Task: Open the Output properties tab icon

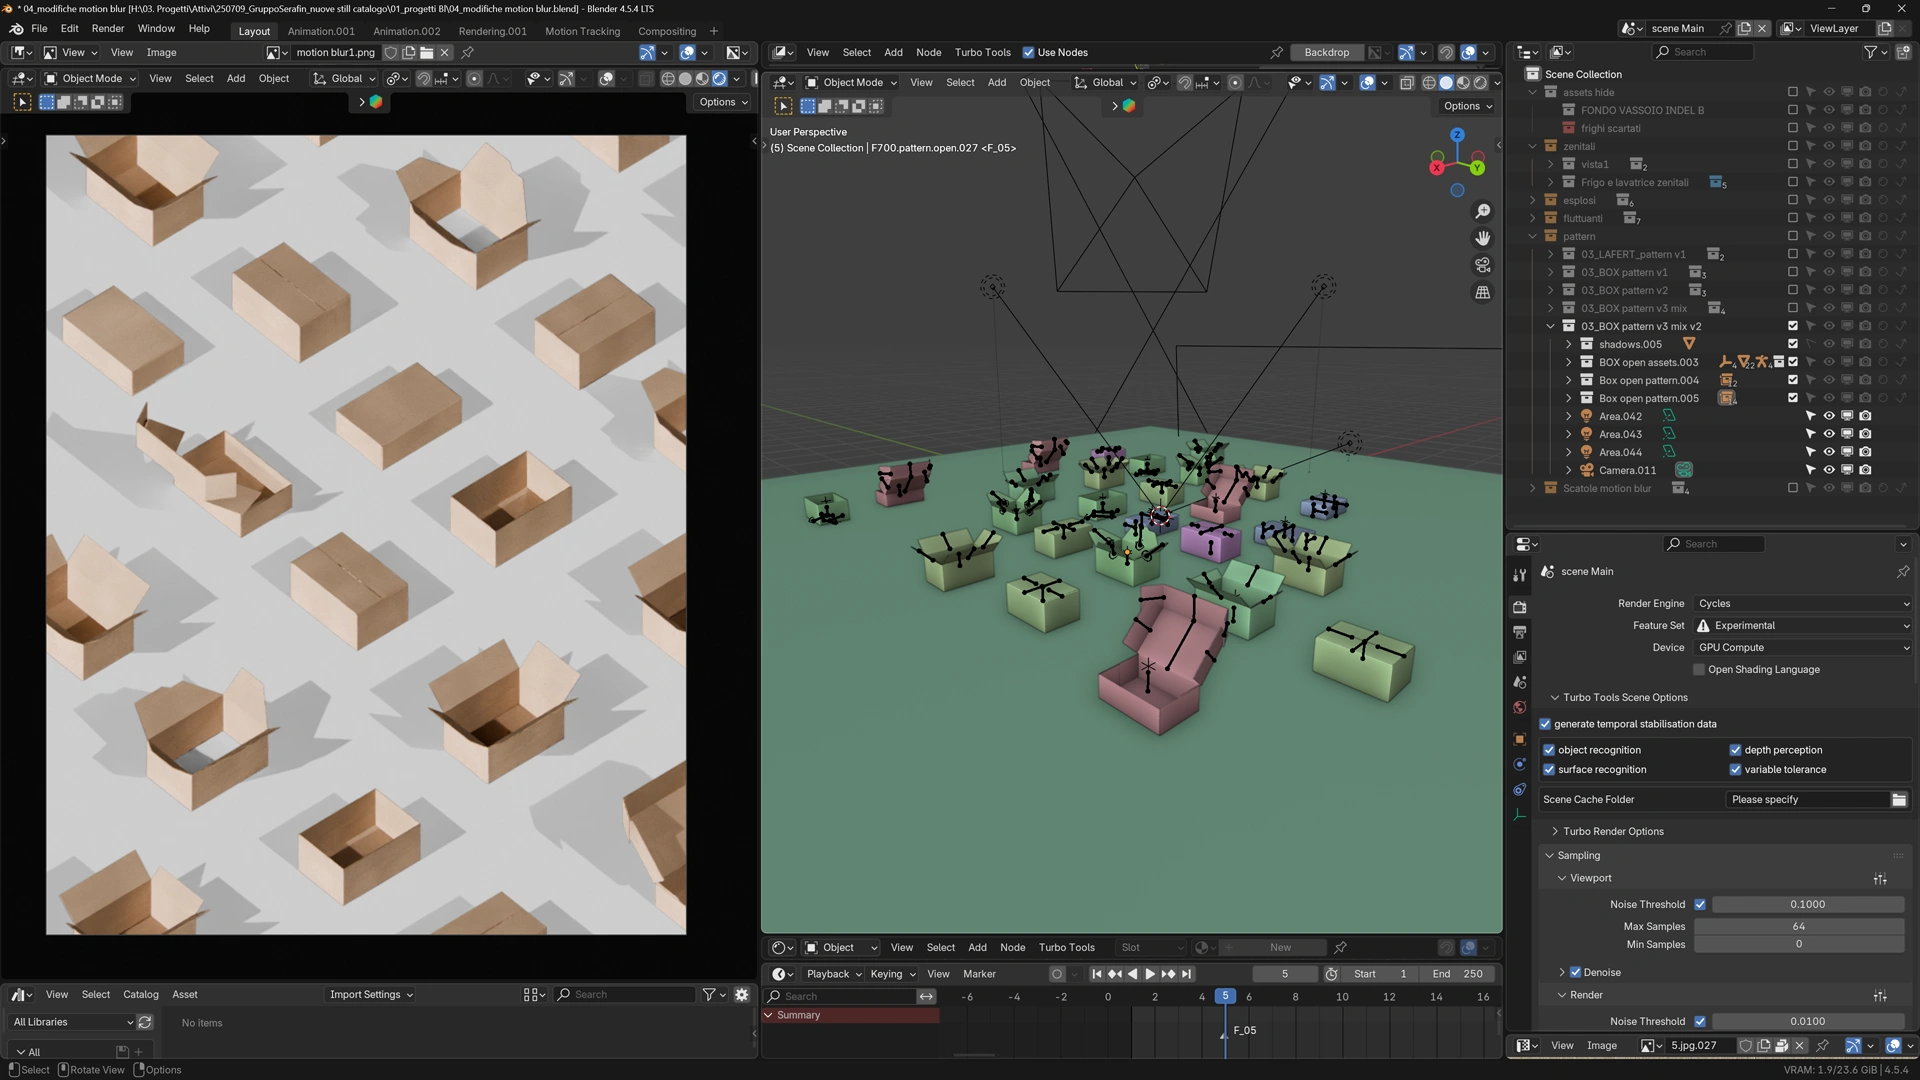Action: click(1520, 632)
